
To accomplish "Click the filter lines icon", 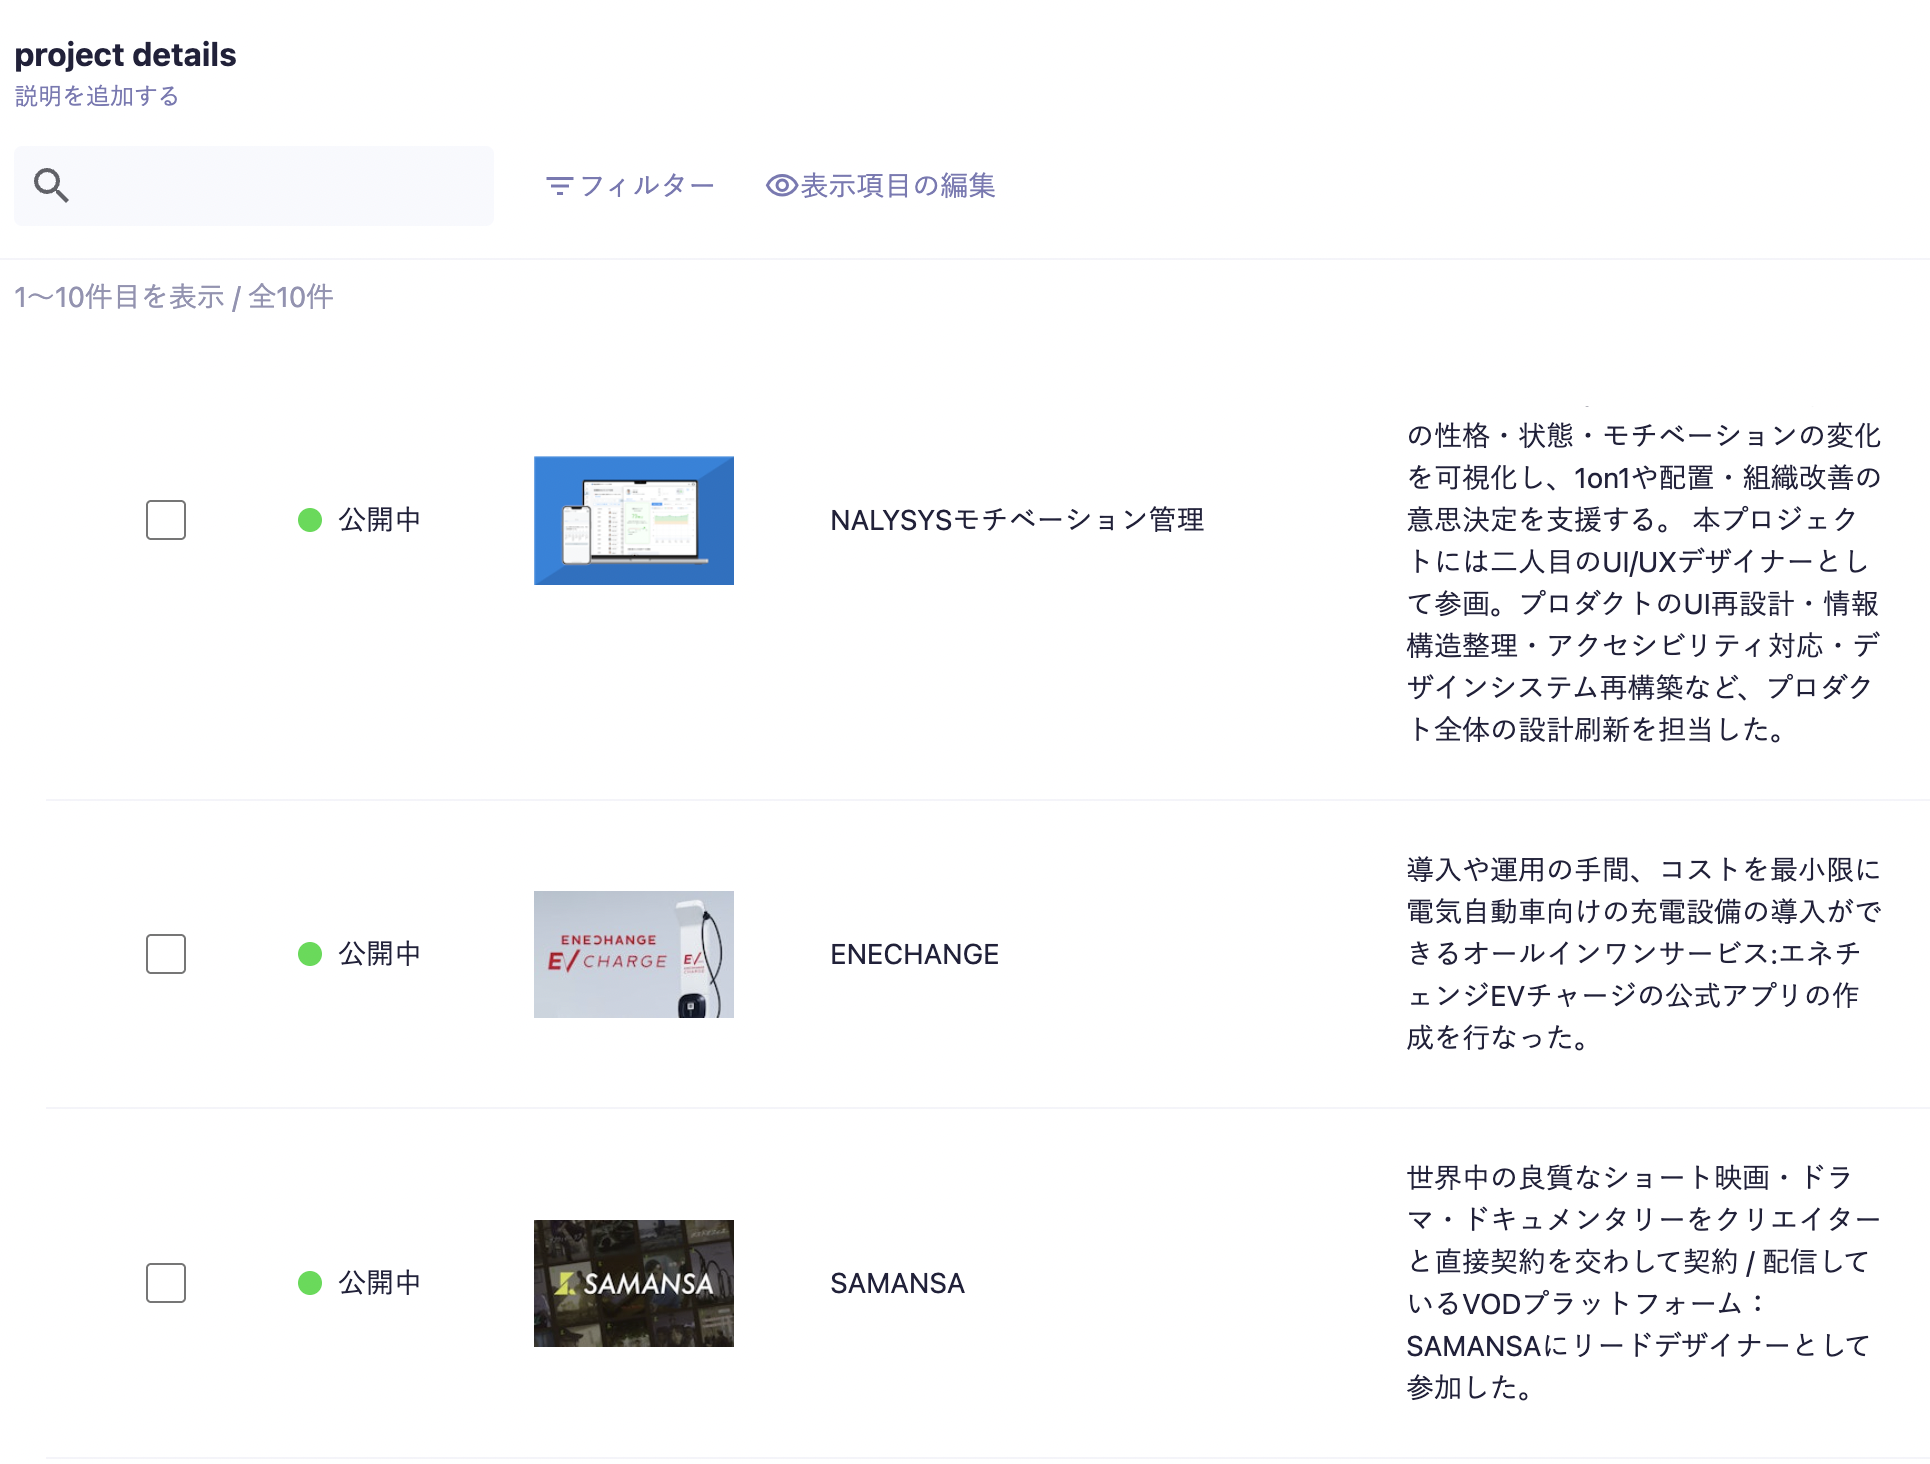I will (559, 186).
